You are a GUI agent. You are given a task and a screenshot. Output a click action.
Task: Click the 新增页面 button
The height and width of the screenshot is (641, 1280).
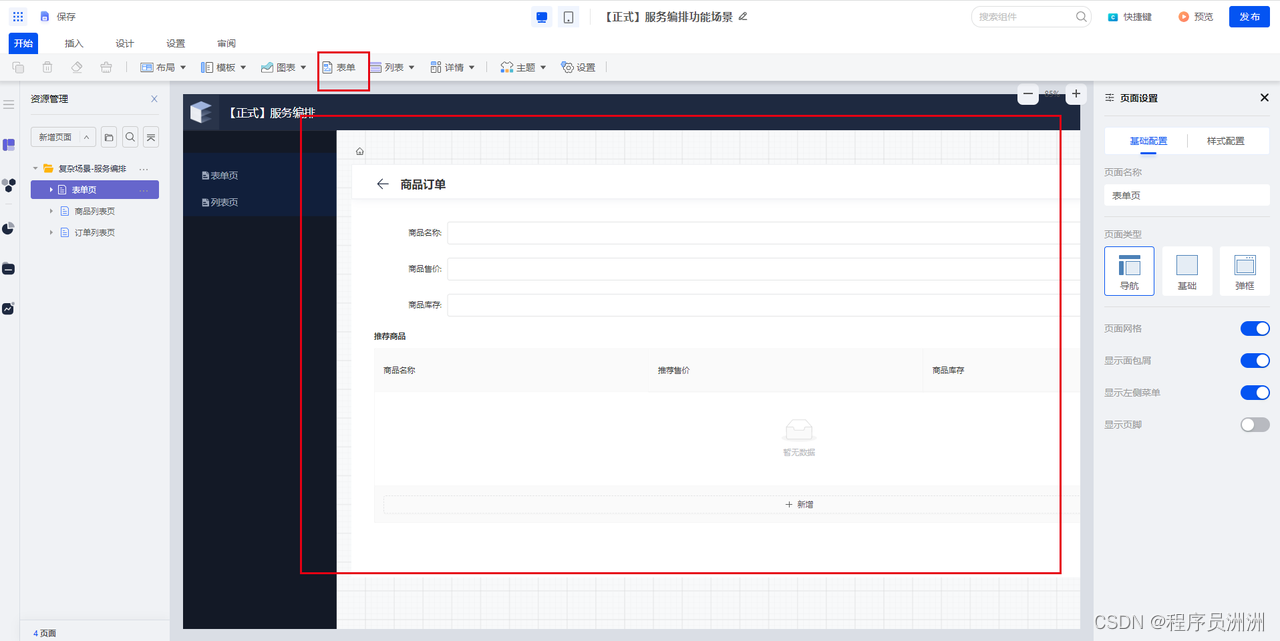pos(55,137)
